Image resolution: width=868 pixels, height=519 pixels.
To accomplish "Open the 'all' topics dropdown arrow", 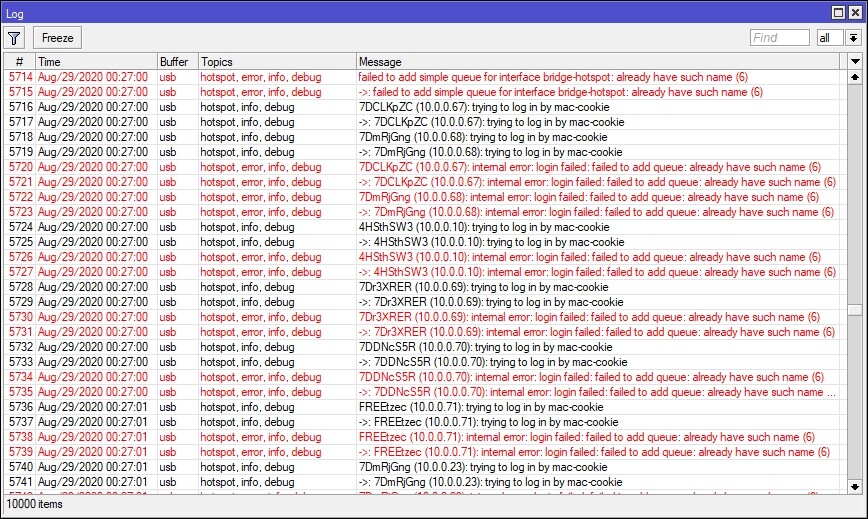I will [853, 38].
